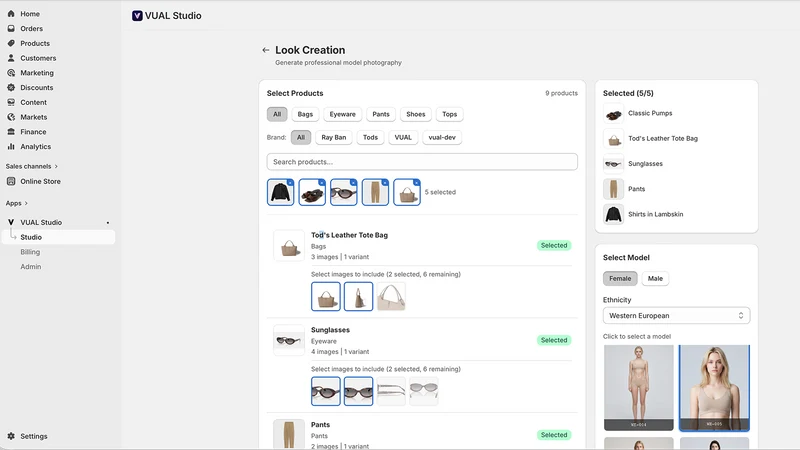Click the Discounts icon
Image resolution: width=800 pixels, height=450 pixels.
click(11, 87)
